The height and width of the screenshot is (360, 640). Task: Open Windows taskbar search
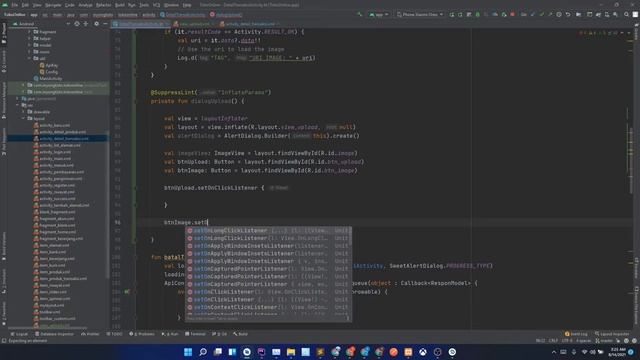[x=203, y=352]
